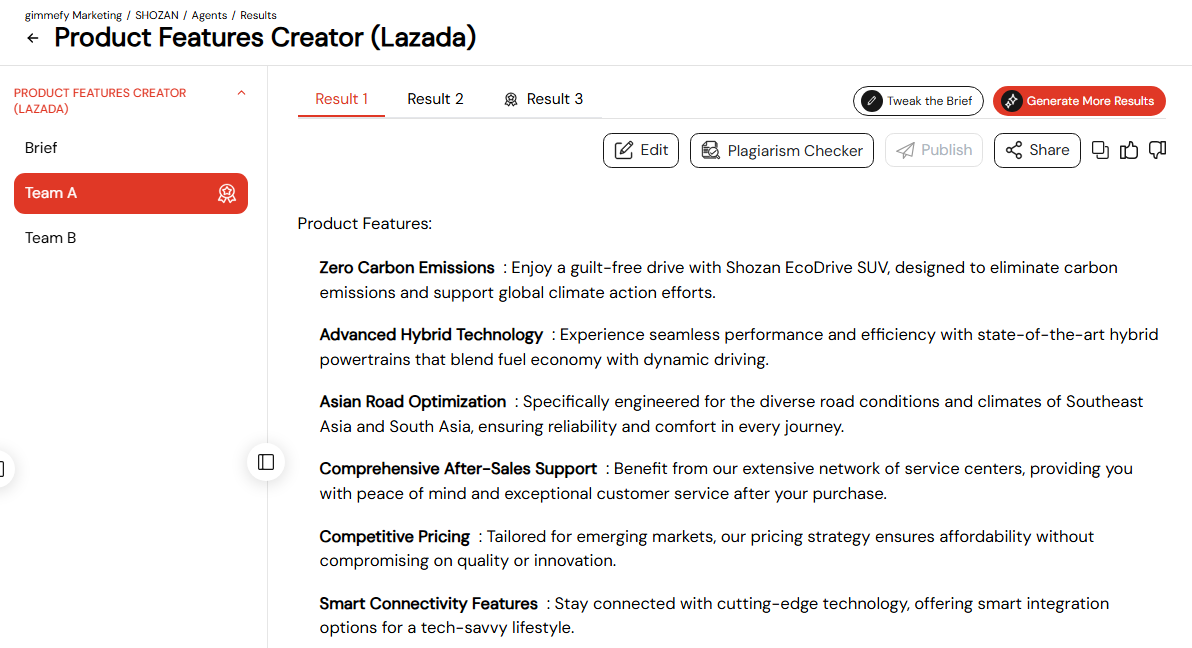The width and height of the screenshot is (1192, 648).
Task: Run the Plagiarism Checker
Action: click(x=781, y=151)
